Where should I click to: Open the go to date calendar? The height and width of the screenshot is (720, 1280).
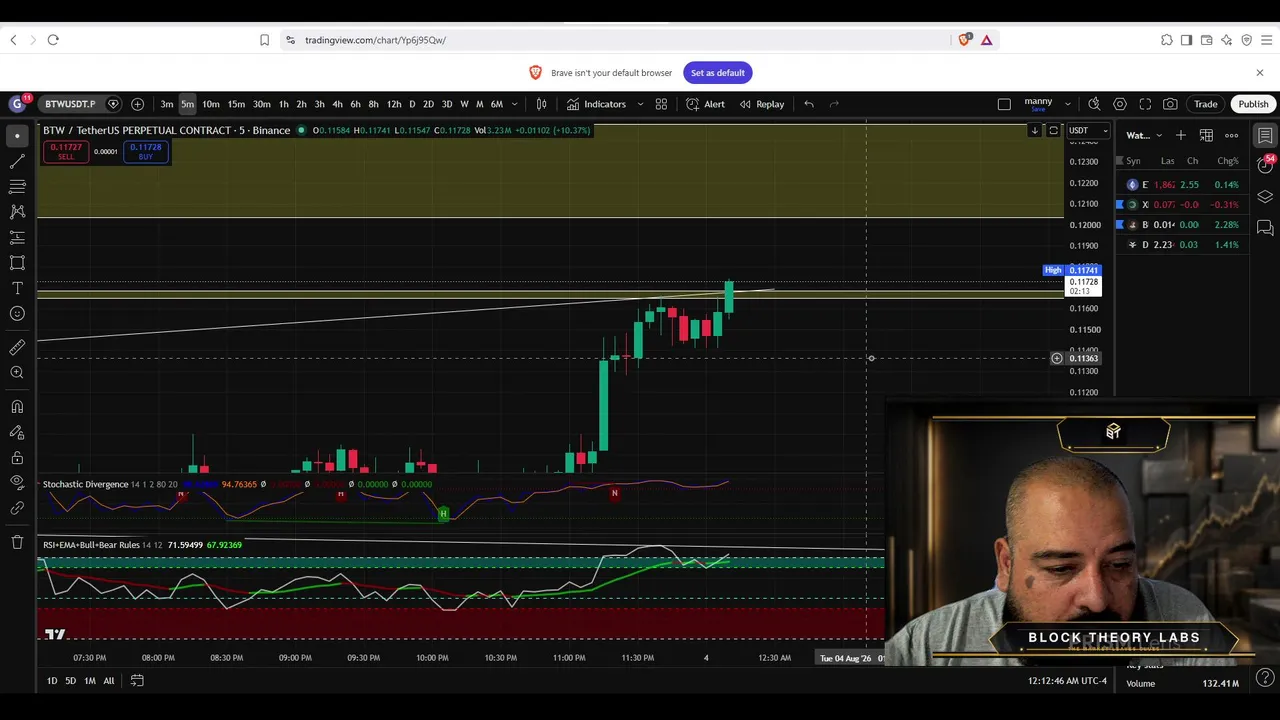[x=137, y=681]
